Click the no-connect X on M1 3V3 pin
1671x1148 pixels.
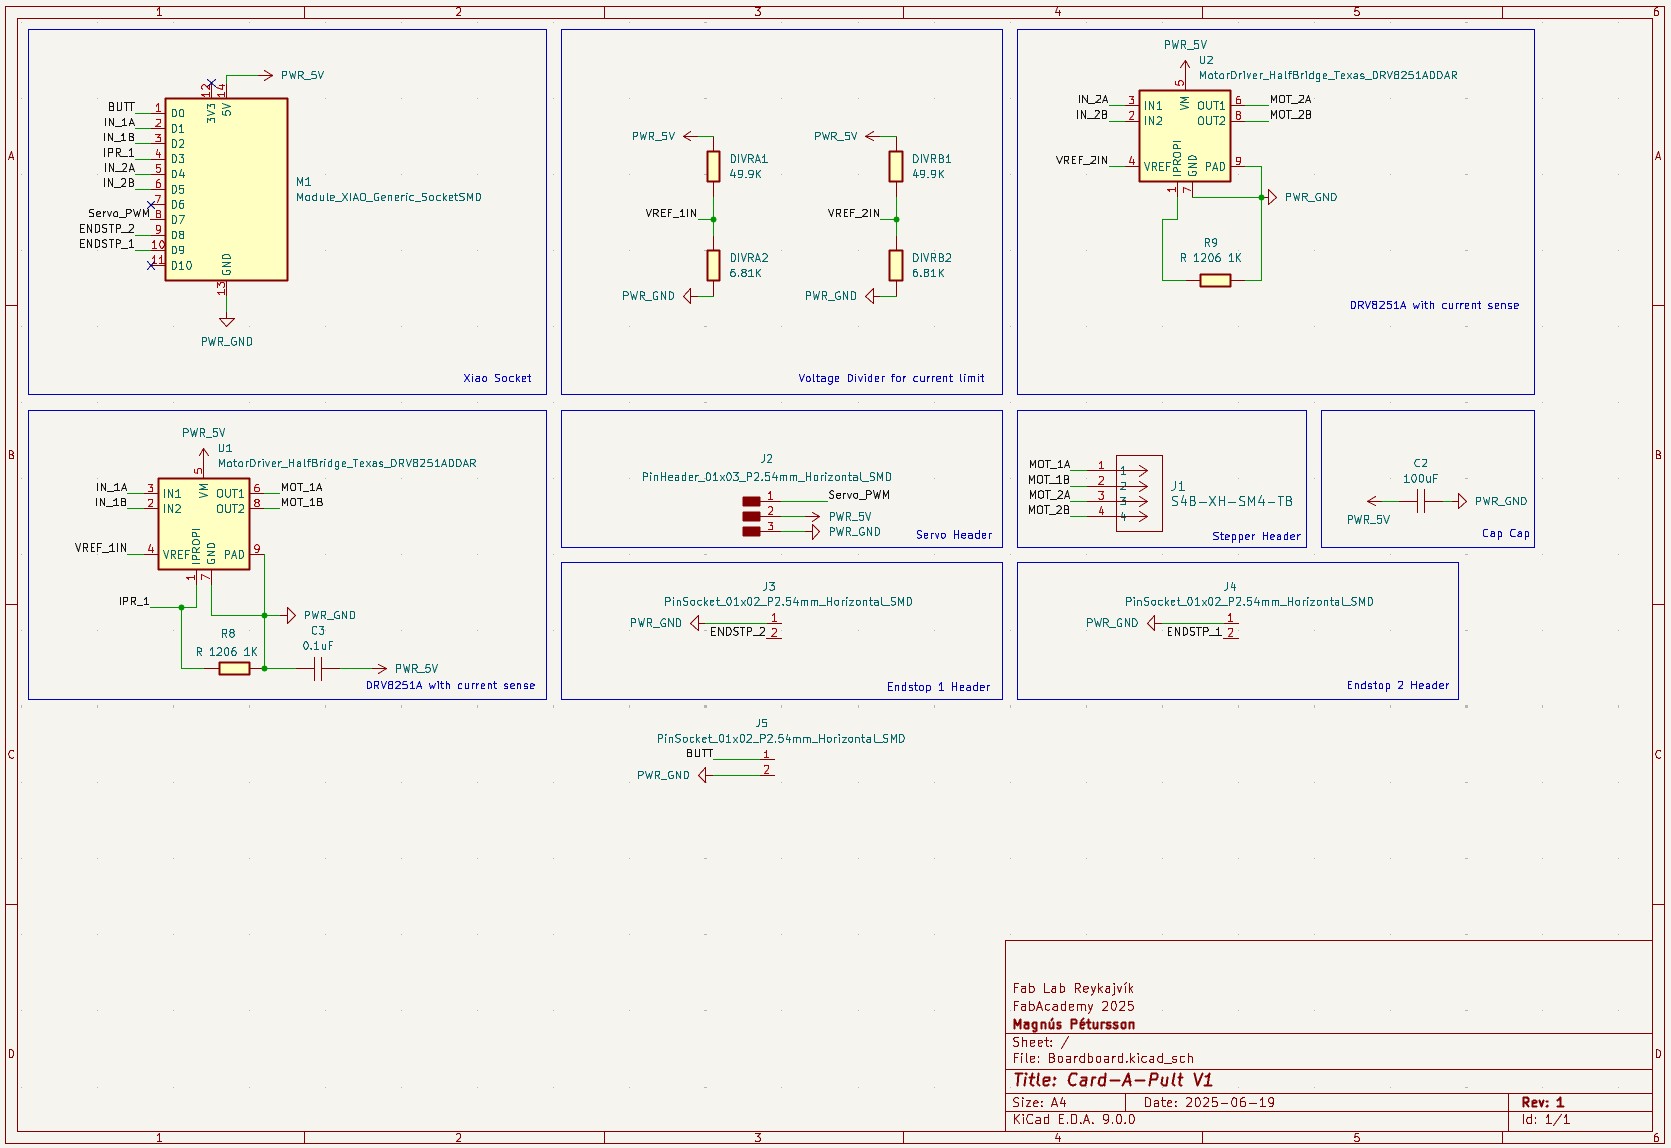(x=211, y=84)
